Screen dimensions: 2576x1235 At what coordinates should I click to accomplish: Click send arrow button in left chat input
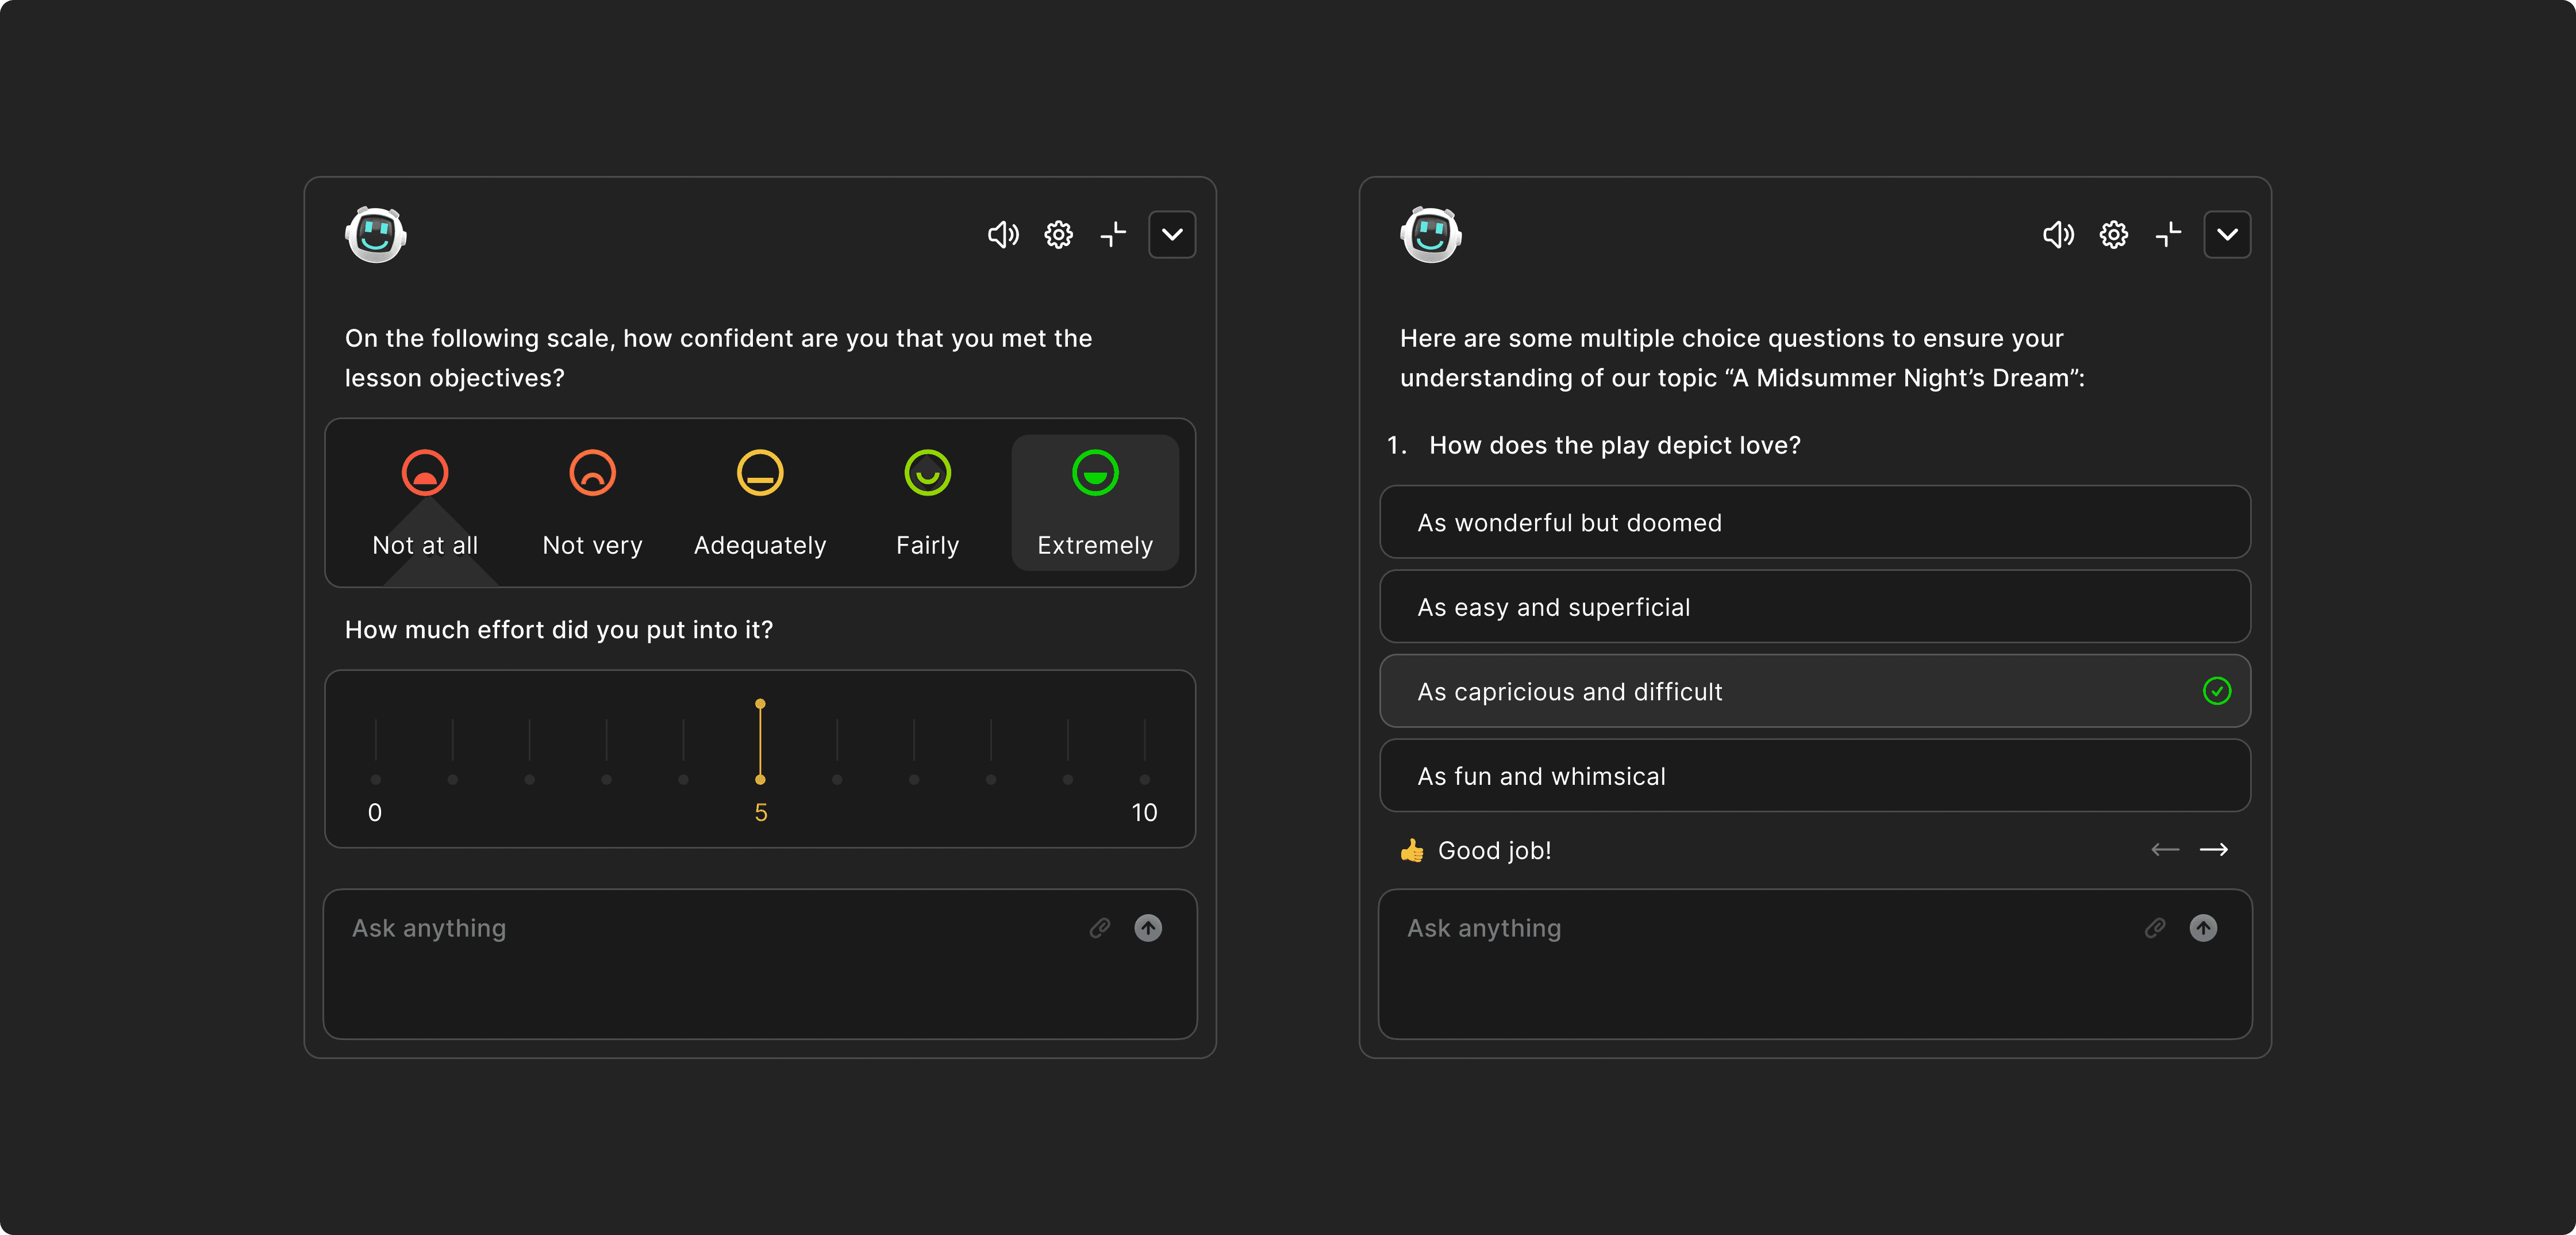coord(1148,928)
